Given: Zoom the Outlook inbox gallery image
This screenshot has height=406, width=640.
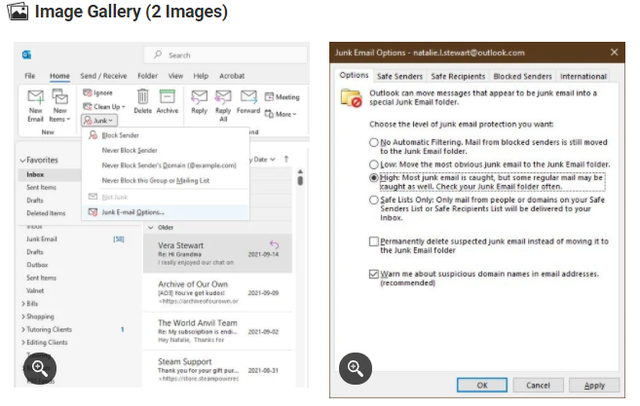Looking at the screenshot, I should [40, 368].
